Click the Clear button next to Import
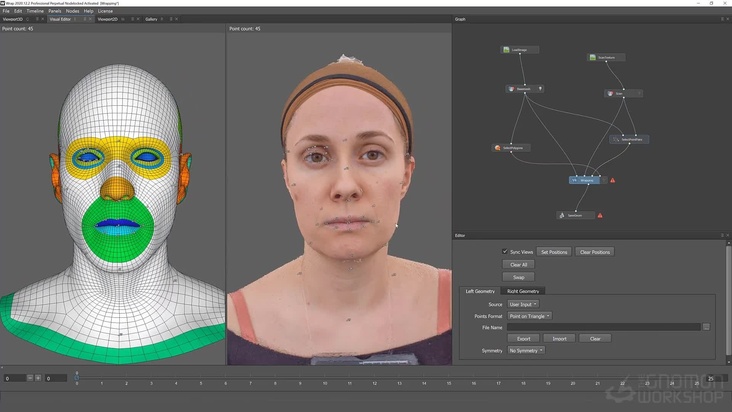 point(595,339)
